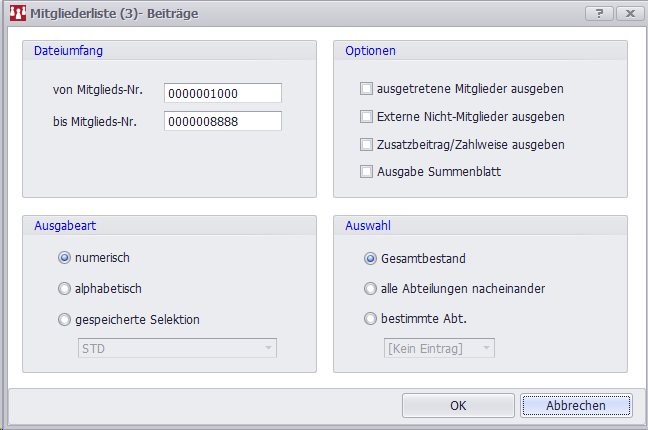This screenshot has height=430, width=648.
Task: Enable the 'Ausgabe Summenblatt' checkbox
Action: pyautogui.click(x=367, y=172)
